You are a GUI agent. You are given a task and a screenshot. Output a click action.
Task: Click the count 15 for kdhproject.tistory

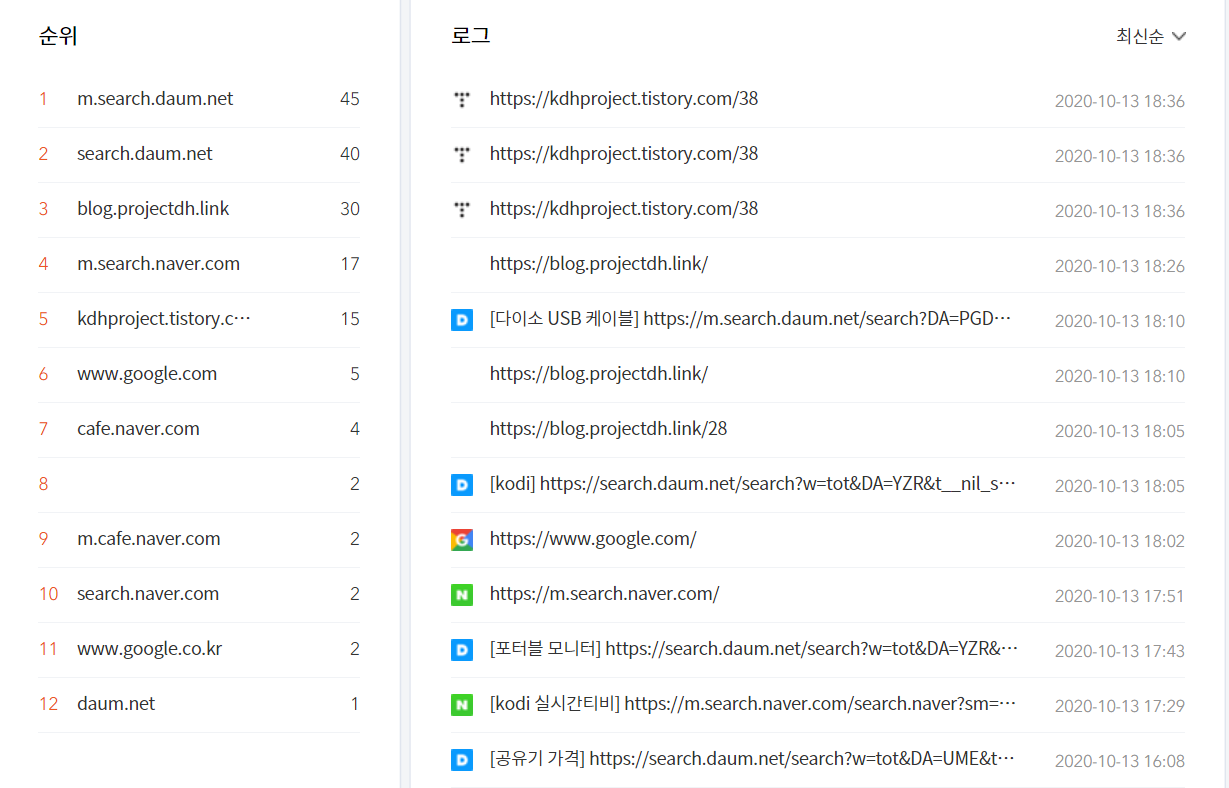(x=350, y=319)
